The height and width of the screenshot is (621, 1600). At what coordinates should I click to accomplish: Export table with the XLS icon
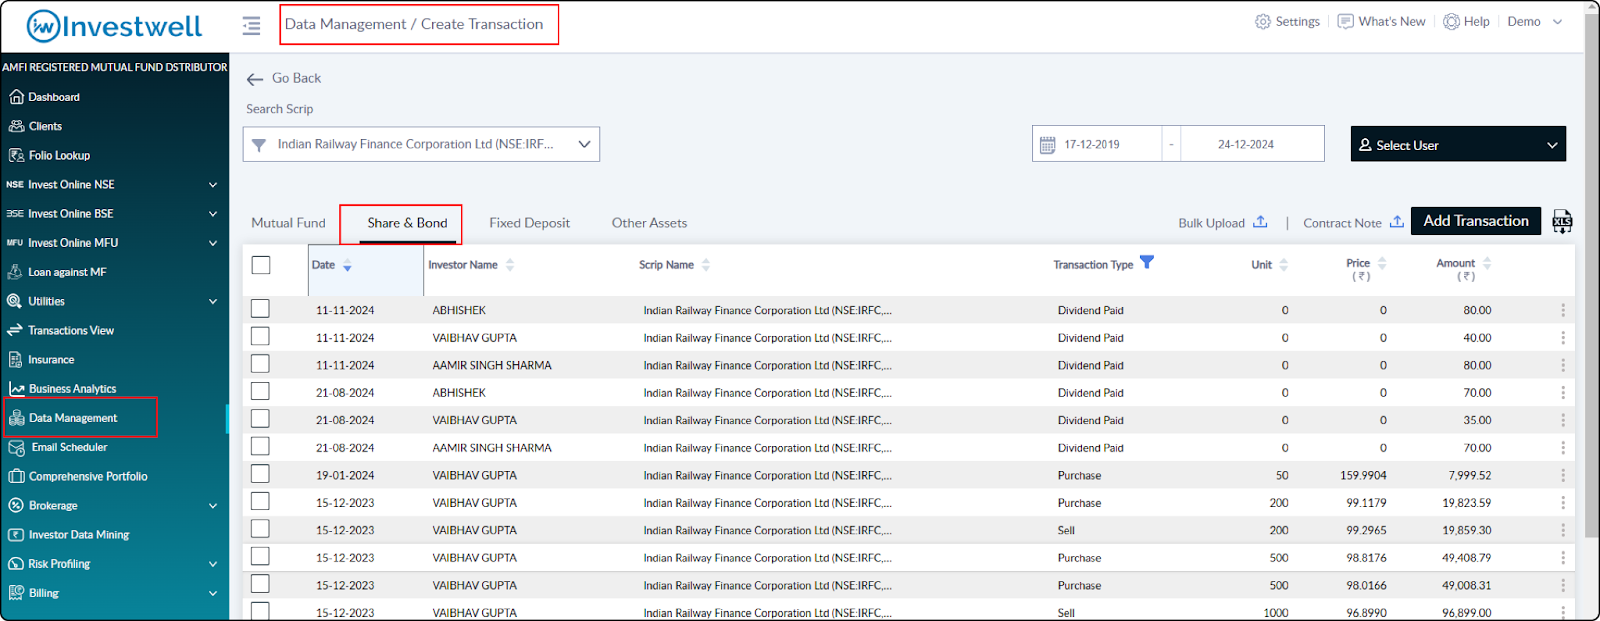pyautogui.click(x=1562, y=222)
